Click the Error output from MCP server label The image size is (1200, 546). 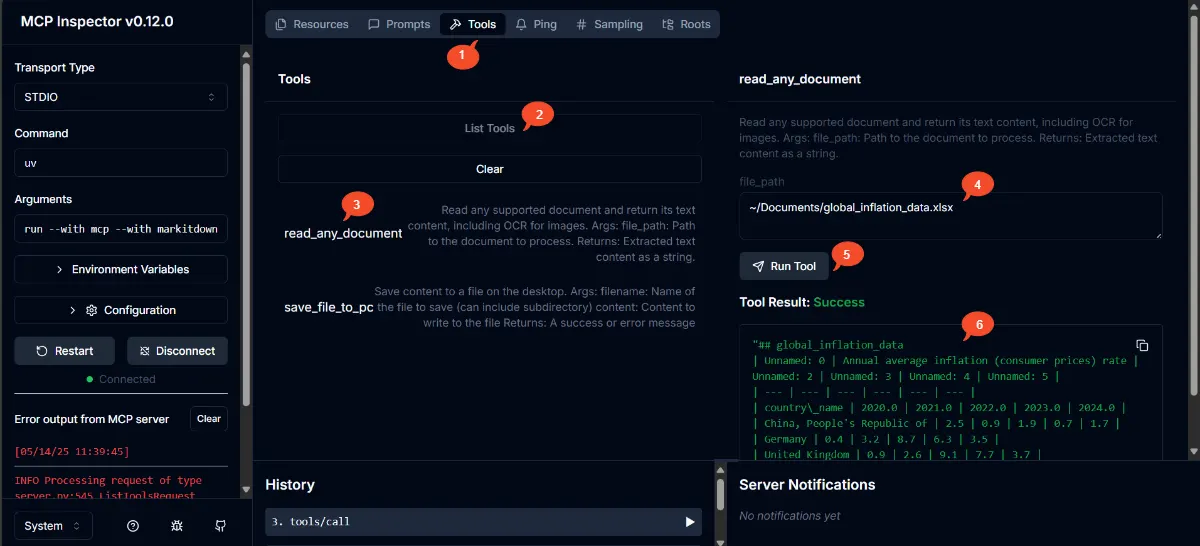pyautogui.click(x=92, y=419)
